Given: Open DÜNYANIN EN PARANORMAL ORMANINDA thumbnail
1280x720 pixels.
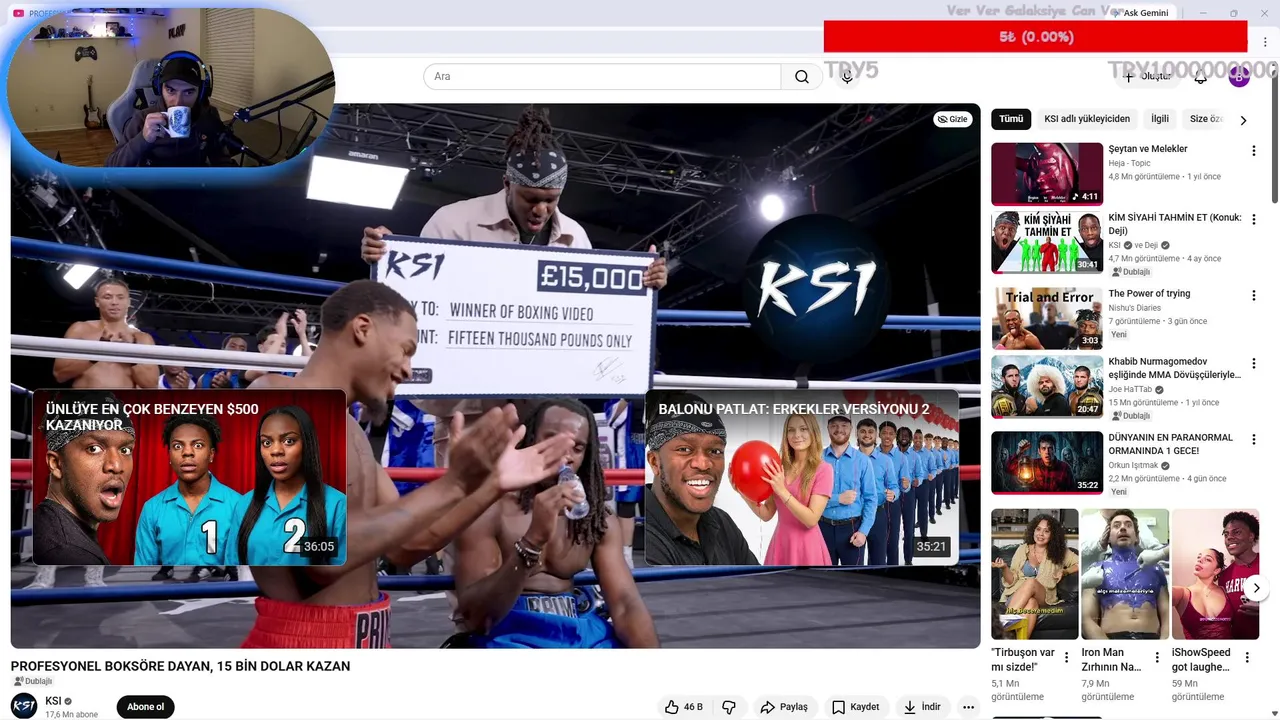Looking at the screenshot, I should coord(1047,462).
